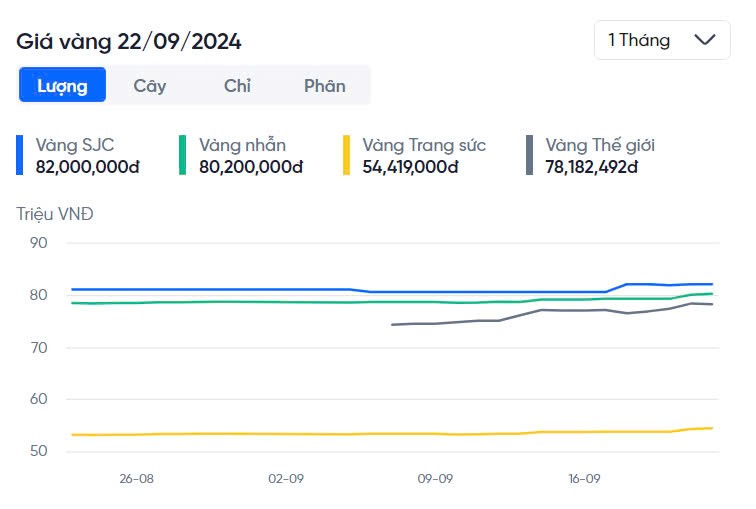
Task: Click the 82,000,000đ SJC price value
Action: [87, 167]
